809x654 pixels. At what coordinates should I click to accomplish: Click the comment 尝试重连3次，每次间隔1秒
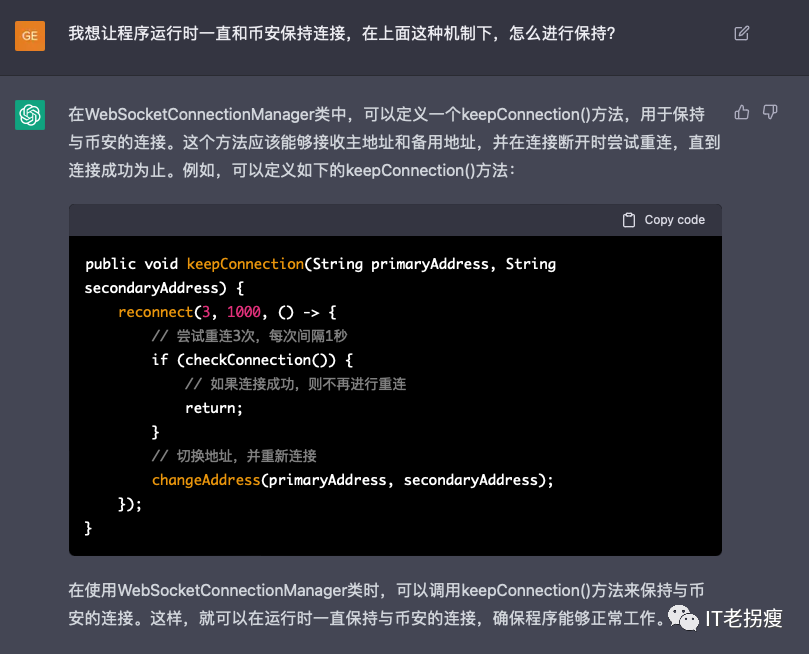coord(249,336)
